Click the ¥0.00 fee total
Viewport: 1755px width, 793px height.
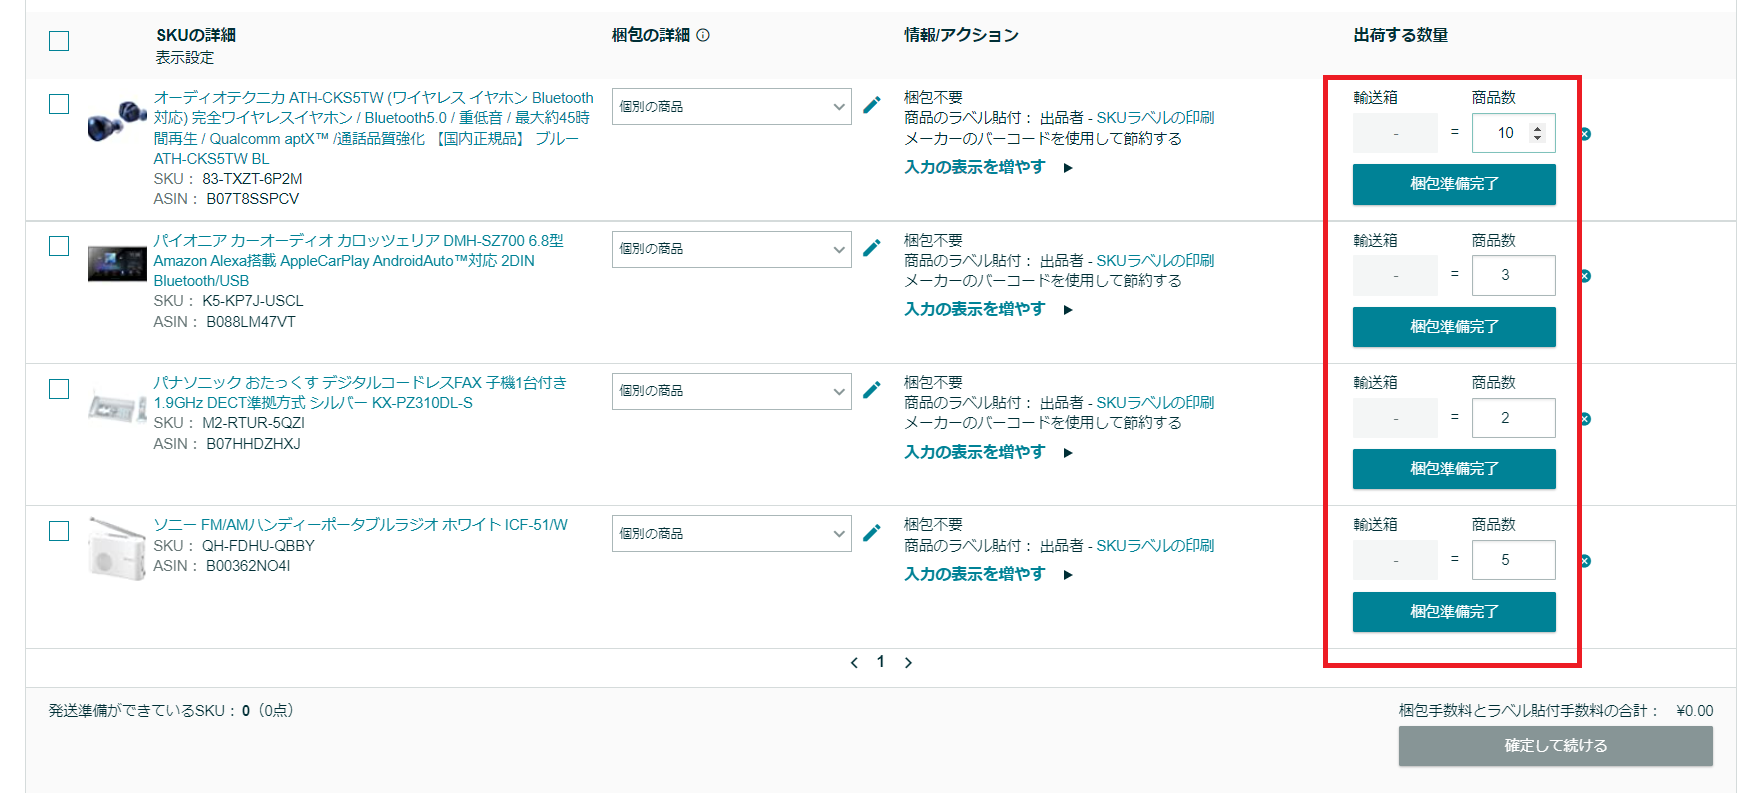point(1695,711)
